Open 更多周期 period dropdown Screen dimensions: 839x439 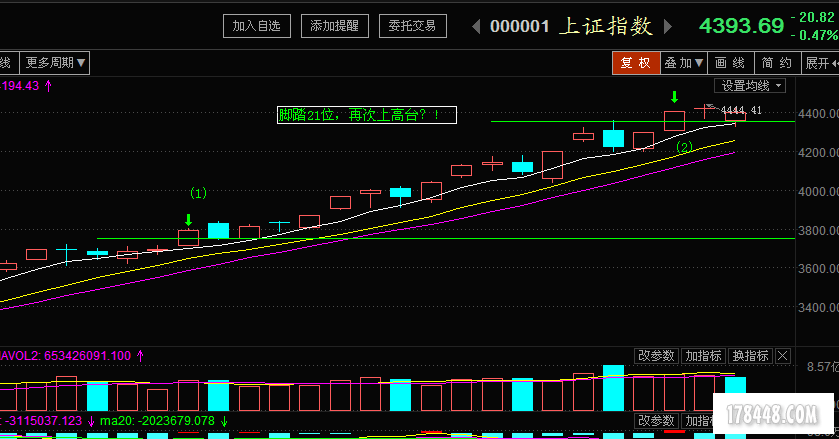point(56,63)
